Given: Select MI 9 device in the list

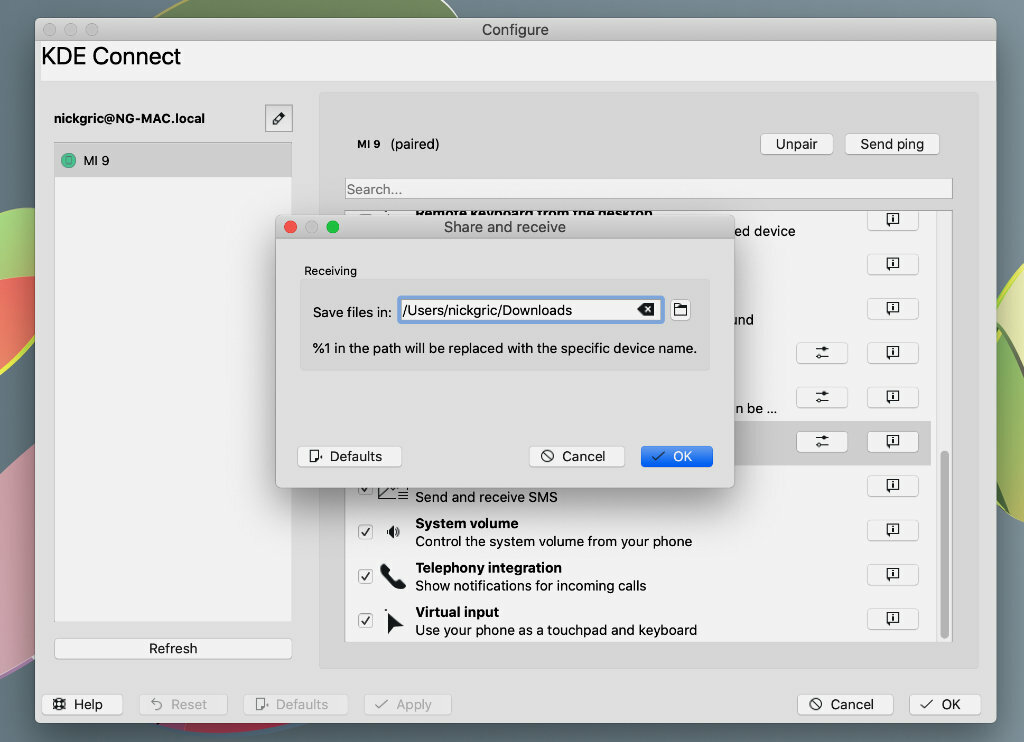Looking at the screenshot, I should (173, 161).
